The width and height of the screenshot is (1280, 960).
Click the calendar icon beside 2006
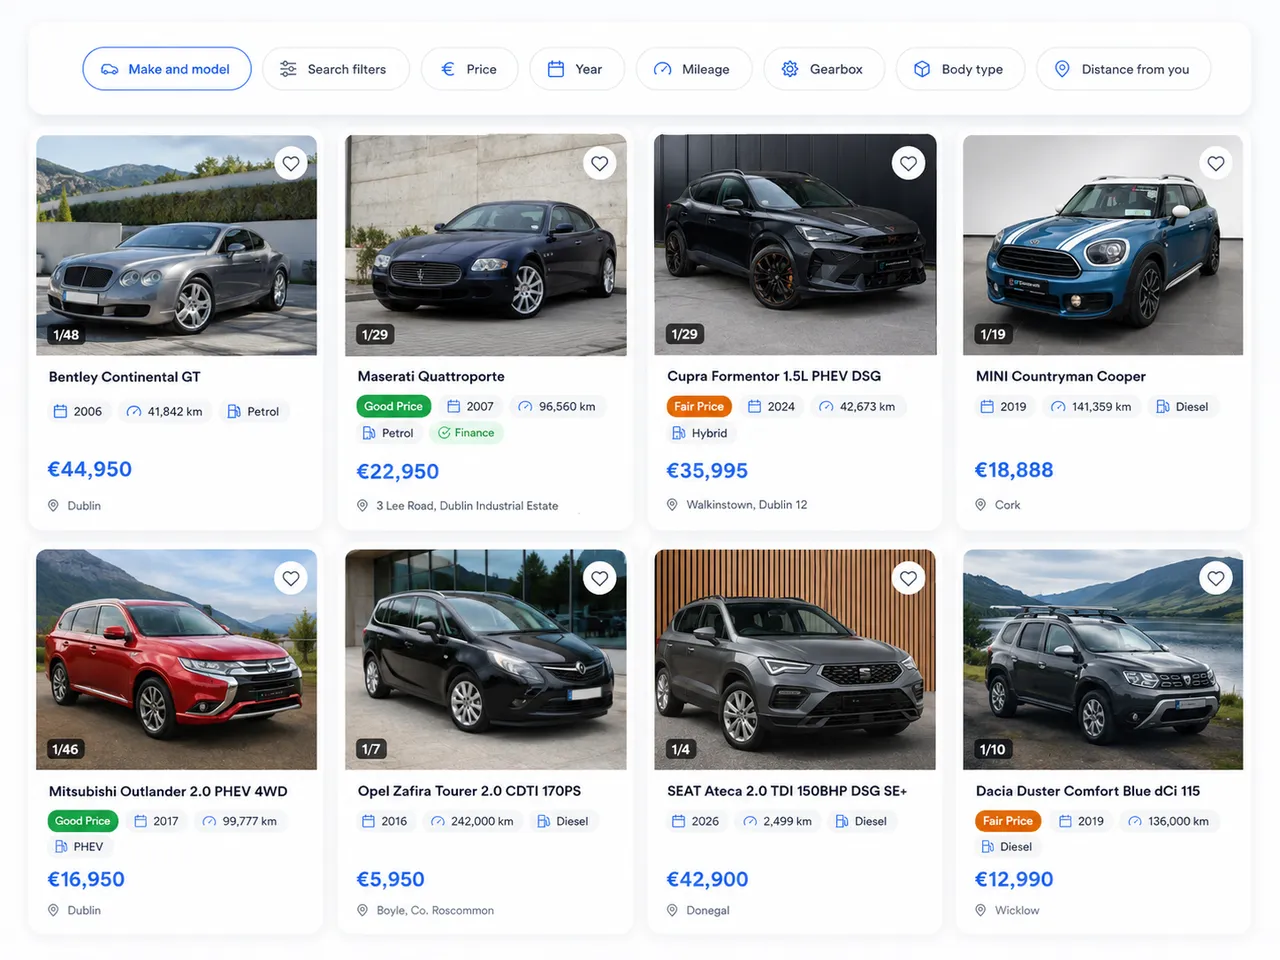pos(60,411)
